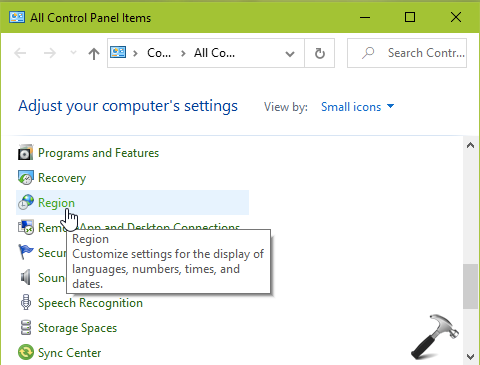
Task: Expand the chevron before All Co...
Action: pos(183,53)
